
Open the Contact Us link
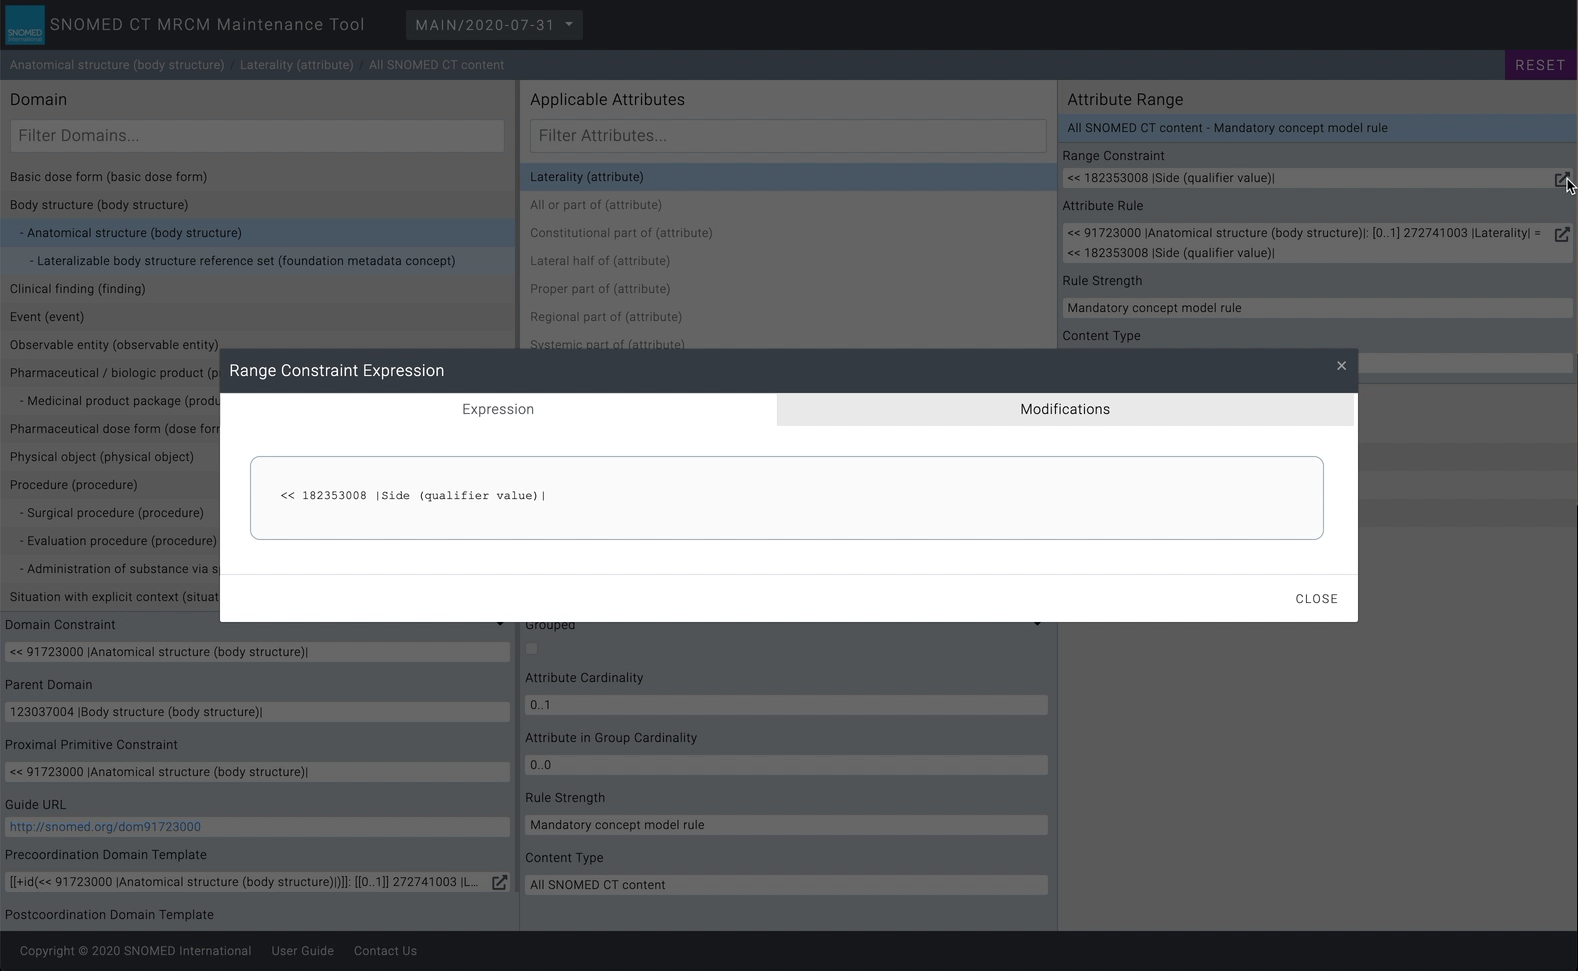(385, 951)
